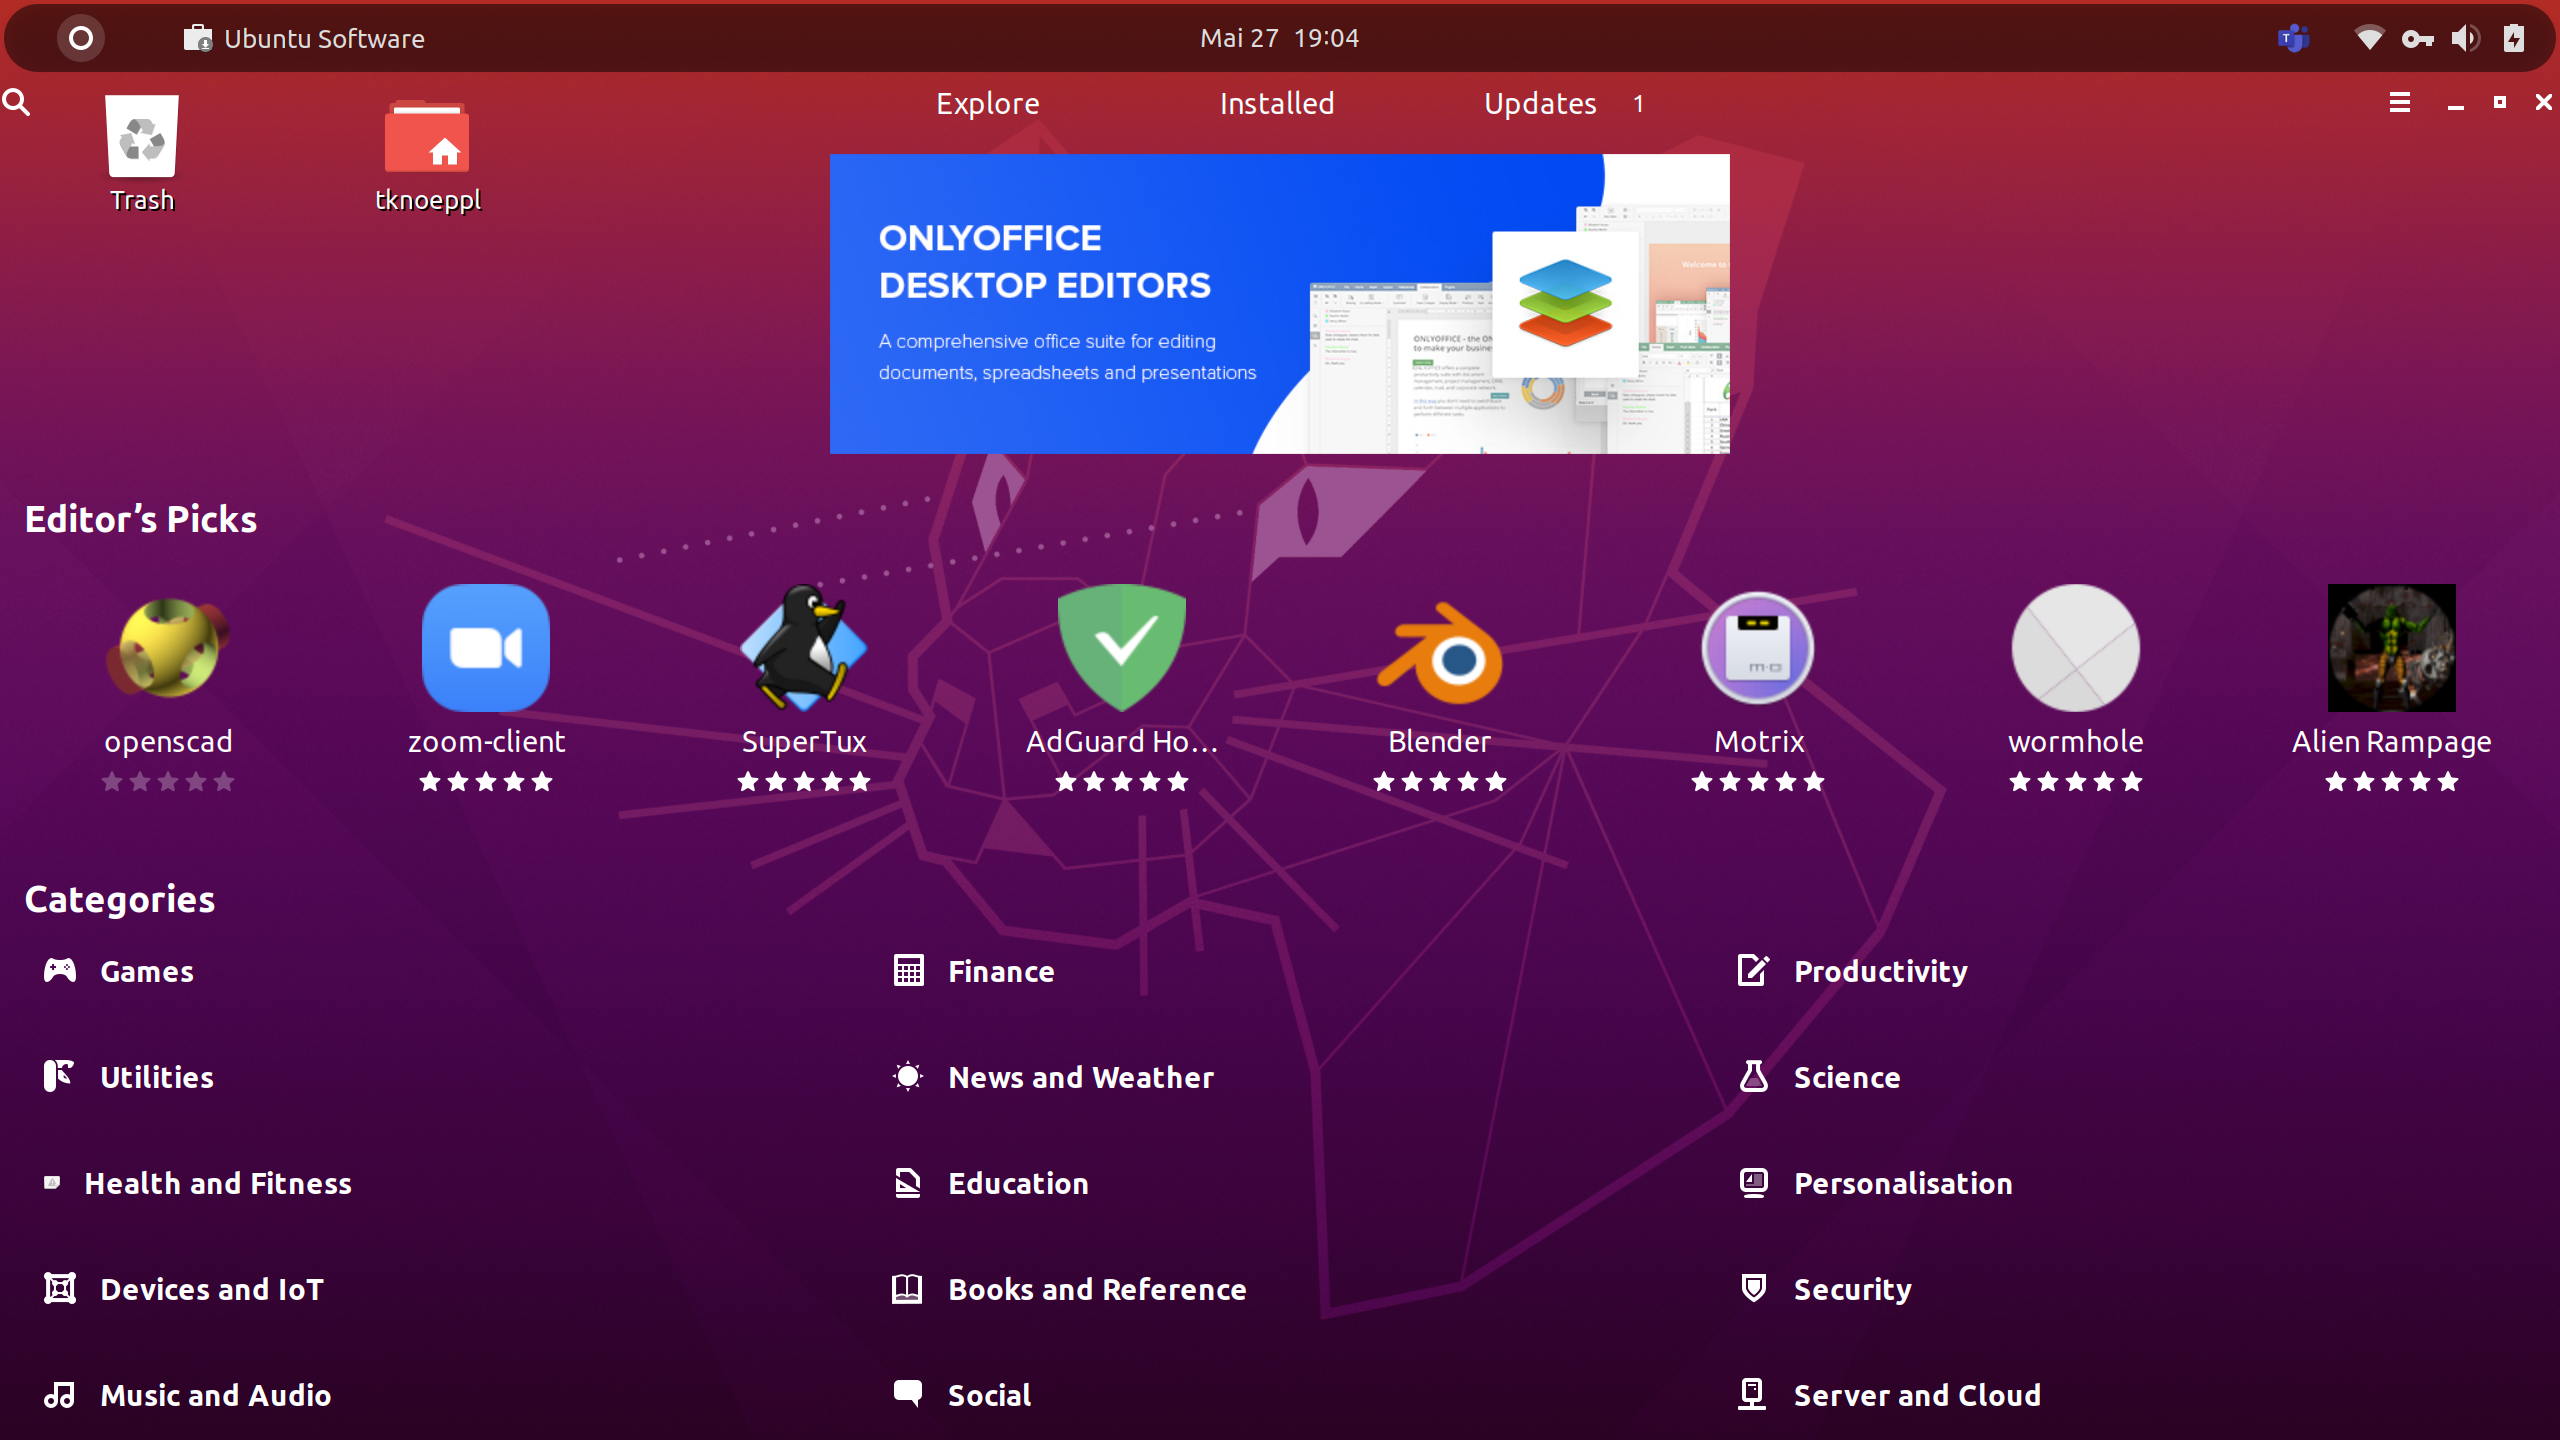Open the SuperTux penguin icon
Screen dimensions: 2560x1440
click(804, 648)
